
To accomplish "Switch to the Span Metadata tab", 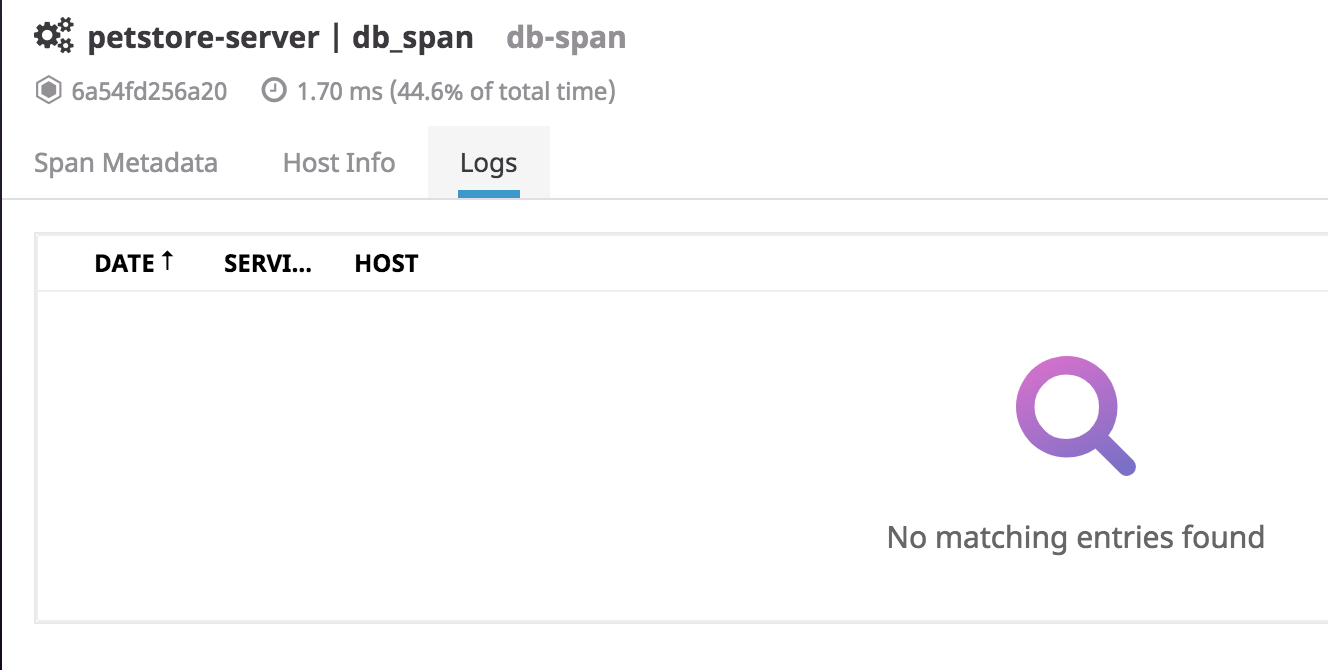I will 126,162.
